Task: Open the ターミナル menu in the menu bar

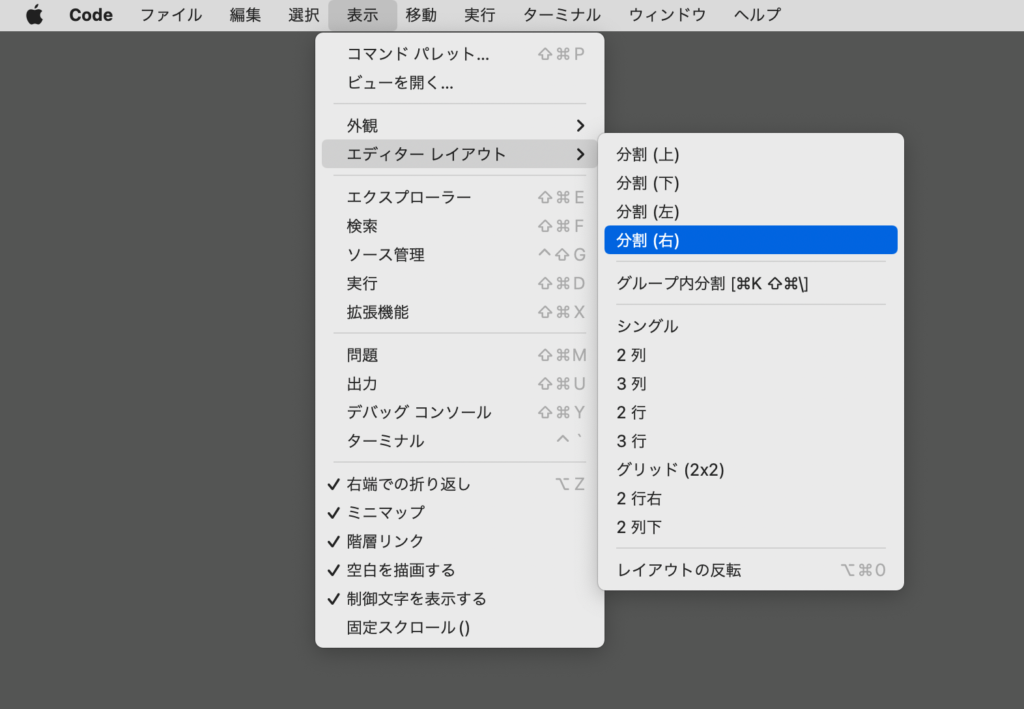Action: tap(565, 15)
